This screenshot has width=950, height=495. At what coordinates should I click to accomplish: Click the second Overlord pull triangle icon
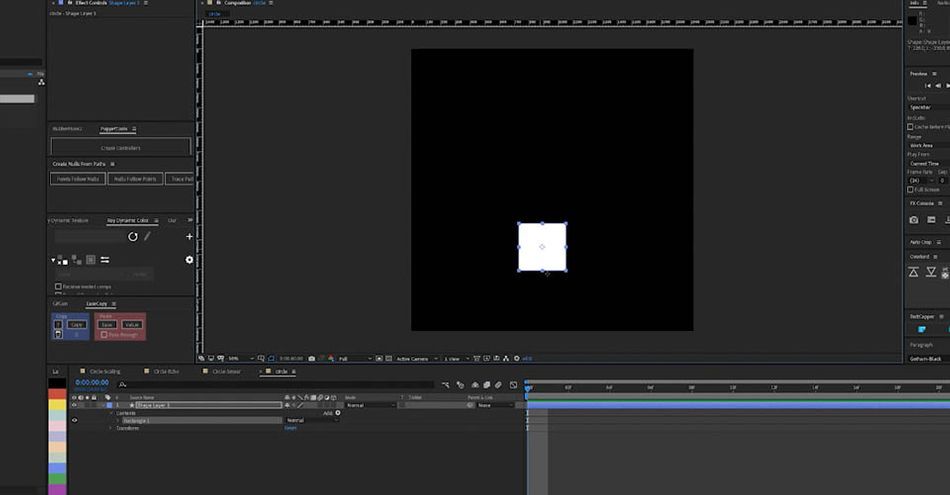click(931, 273)
